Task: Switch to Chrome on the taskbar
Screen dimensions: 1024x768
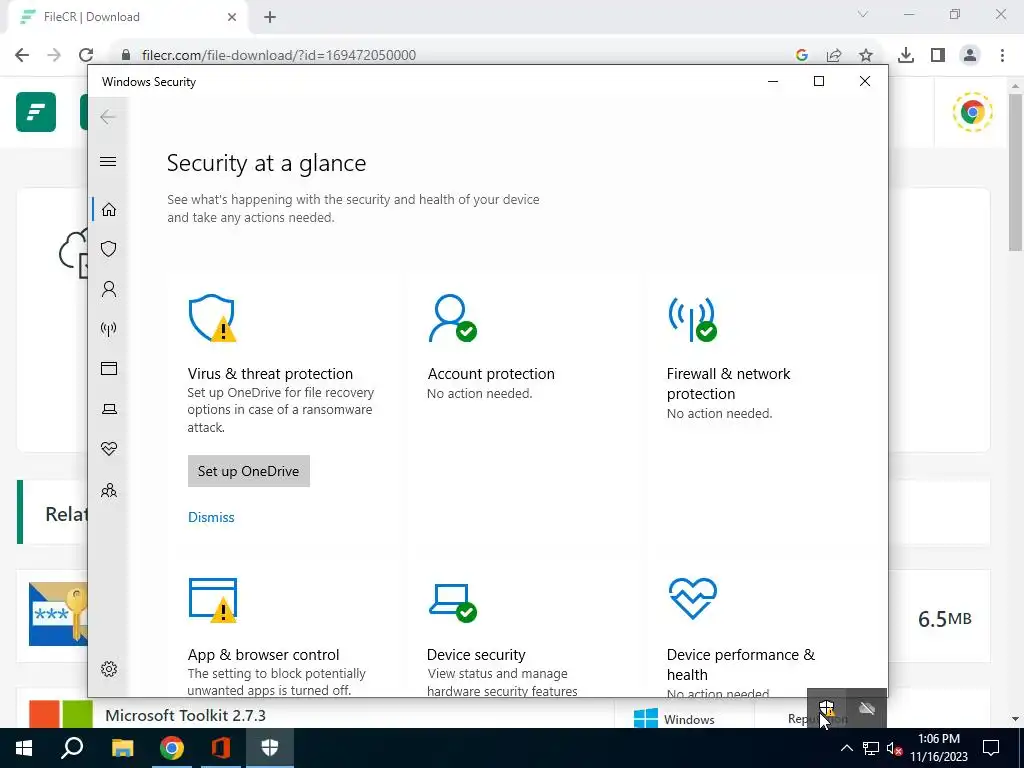Action: point(172,748)
